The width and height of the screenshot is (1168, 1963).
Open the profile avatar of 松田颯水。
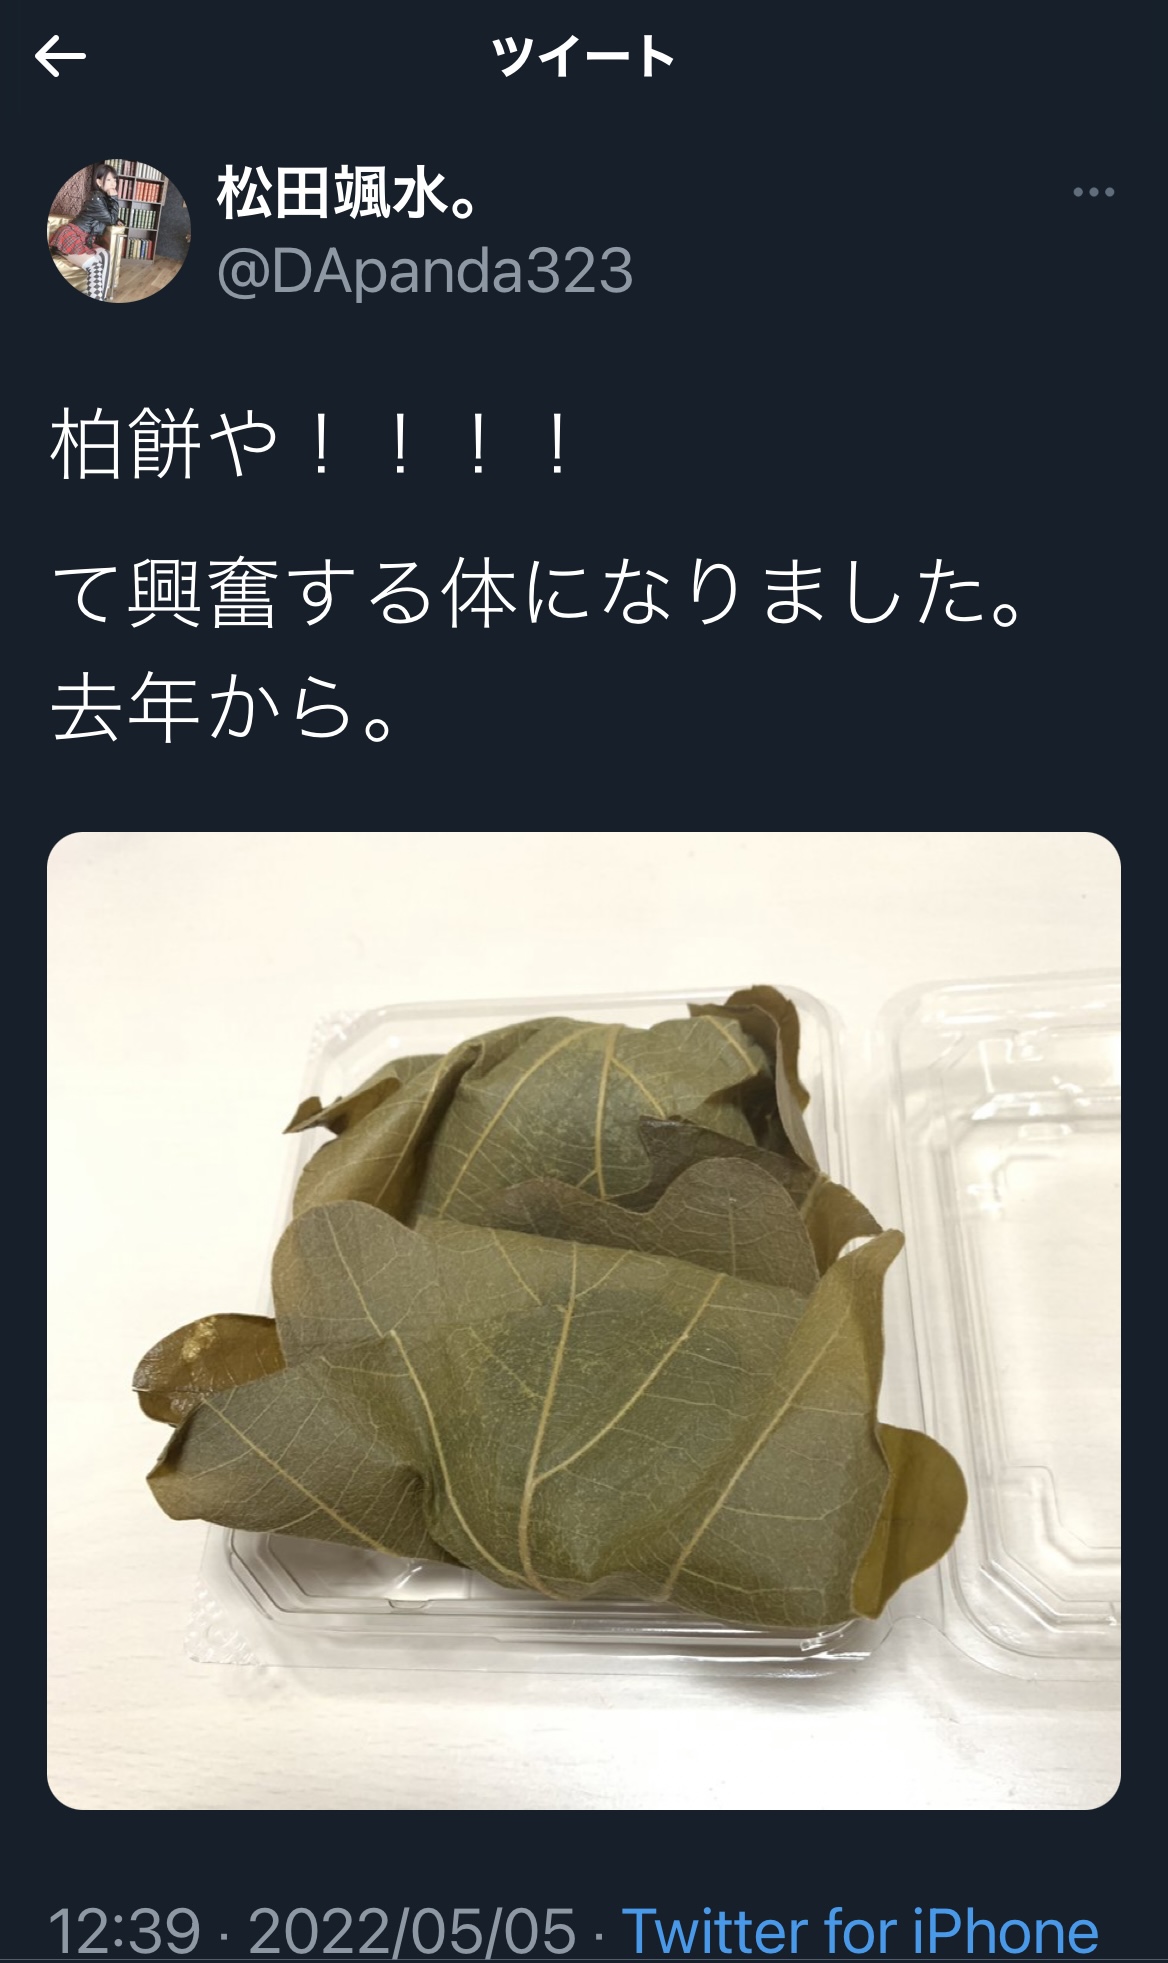pos(119,231)
